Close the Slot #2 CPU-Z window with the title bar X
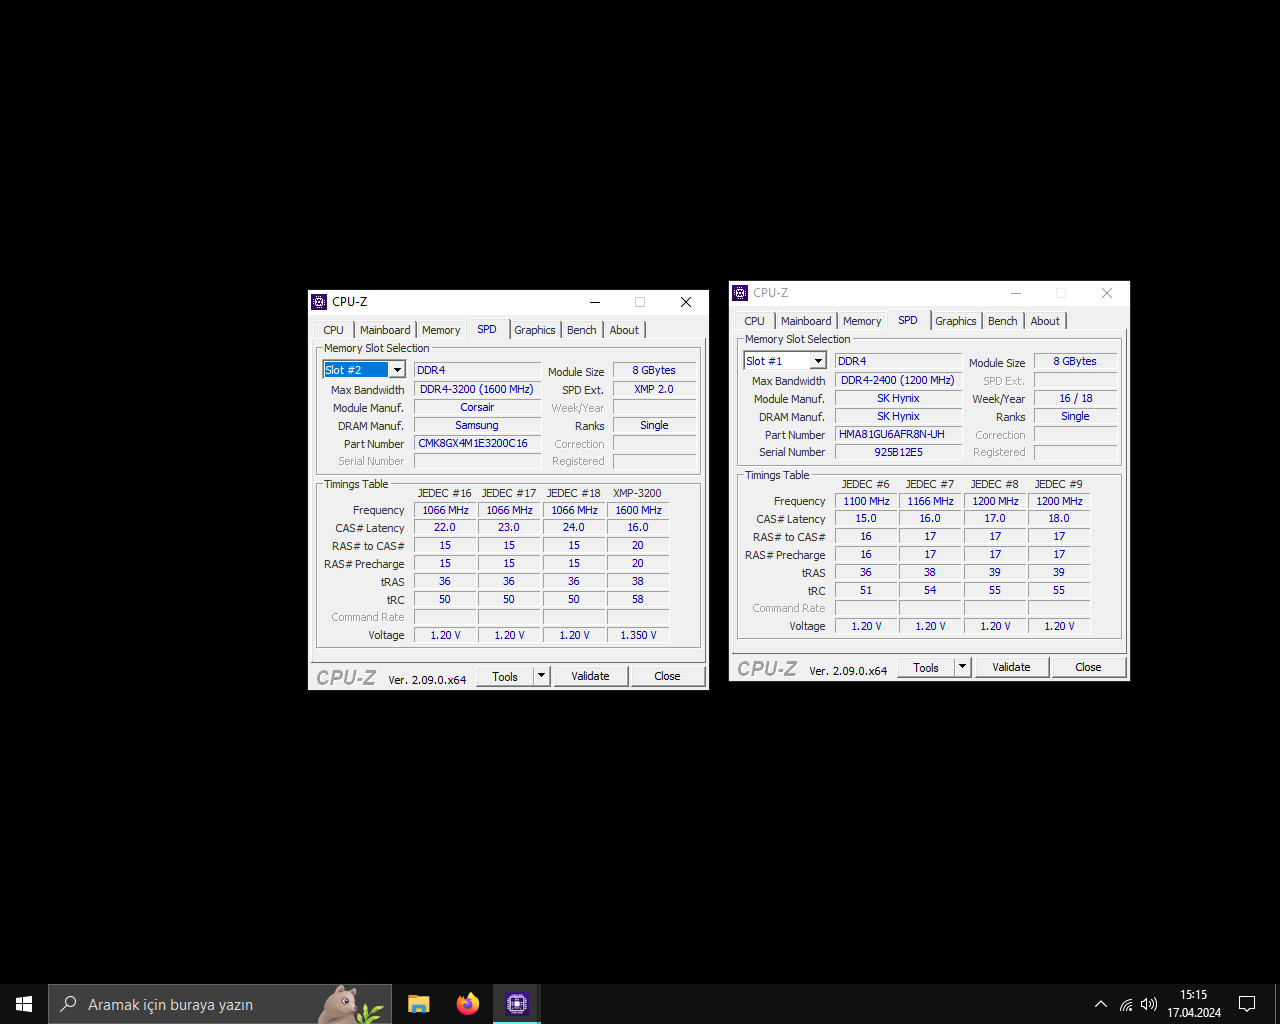1280x1024 pixels. pos(686,302)
